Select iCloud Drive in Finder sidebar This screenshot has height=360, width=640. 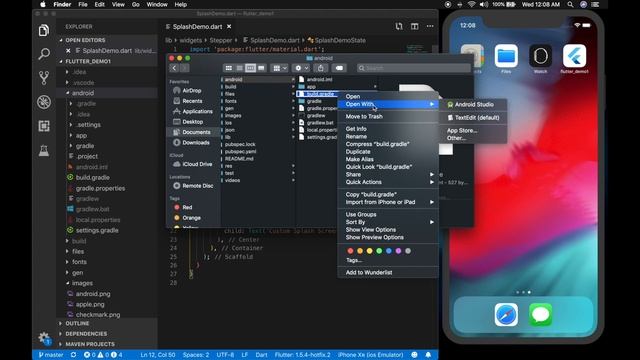197,164
